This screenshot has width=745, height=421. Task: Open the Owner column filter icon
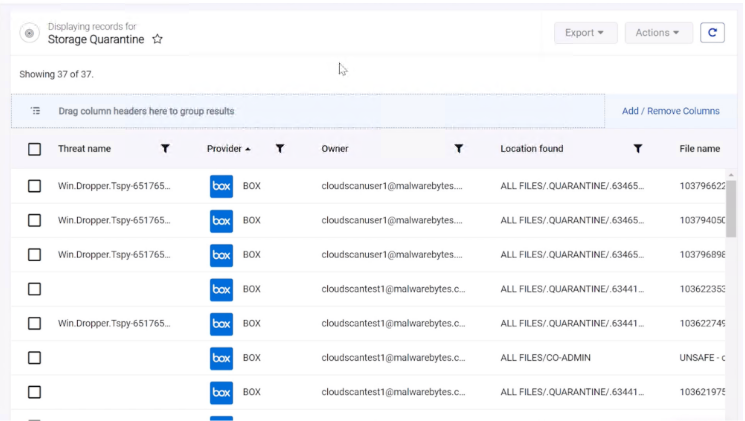459,149
